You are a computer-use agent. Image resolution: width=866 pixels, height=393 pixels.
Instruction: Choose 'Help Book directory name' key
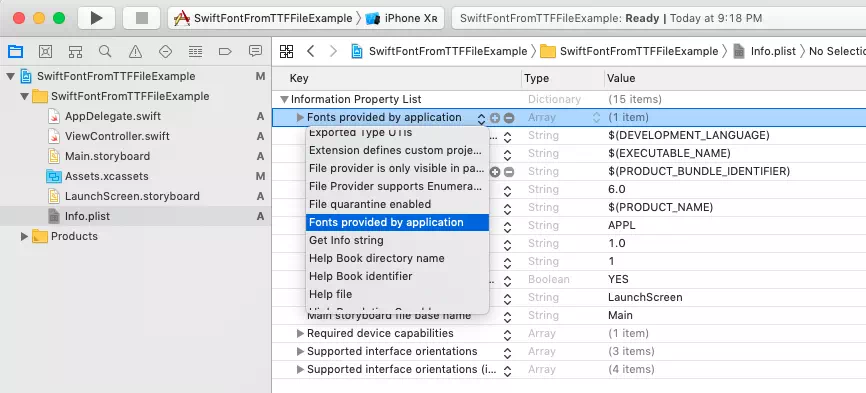(397, 258)
